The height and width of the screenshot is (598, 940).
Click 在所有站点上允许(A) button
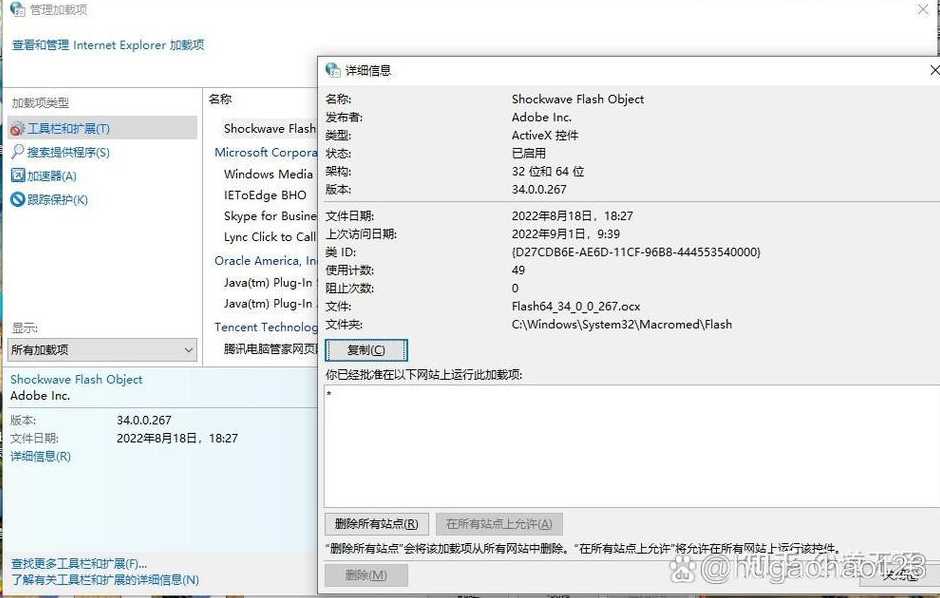pos(499,524)
